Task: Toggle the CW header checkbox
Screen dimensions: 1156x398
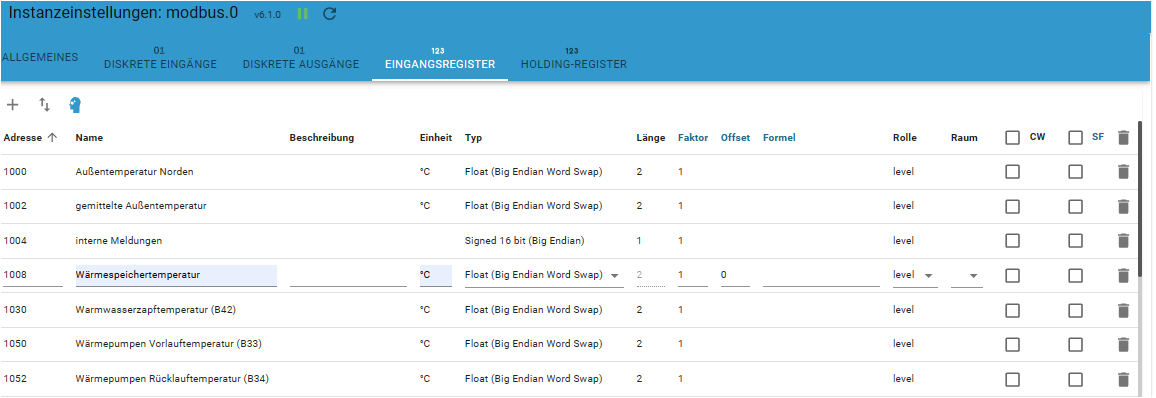Action: [1012, 137]
